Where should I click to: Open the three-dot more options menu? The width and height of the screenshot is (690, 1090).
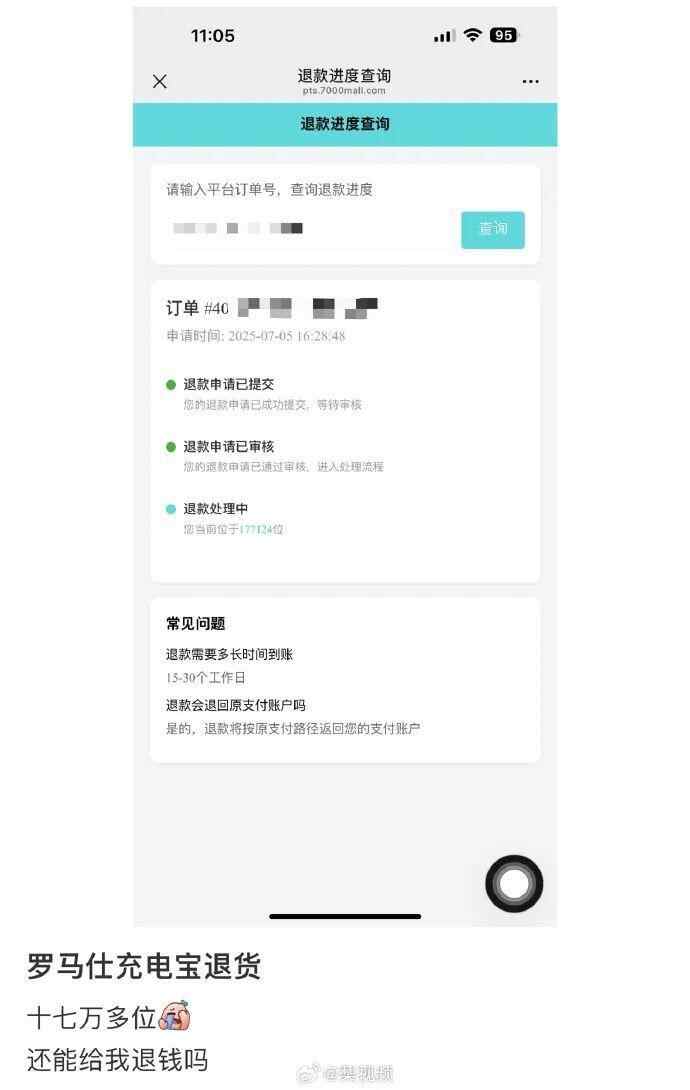[x=530, y=81]
